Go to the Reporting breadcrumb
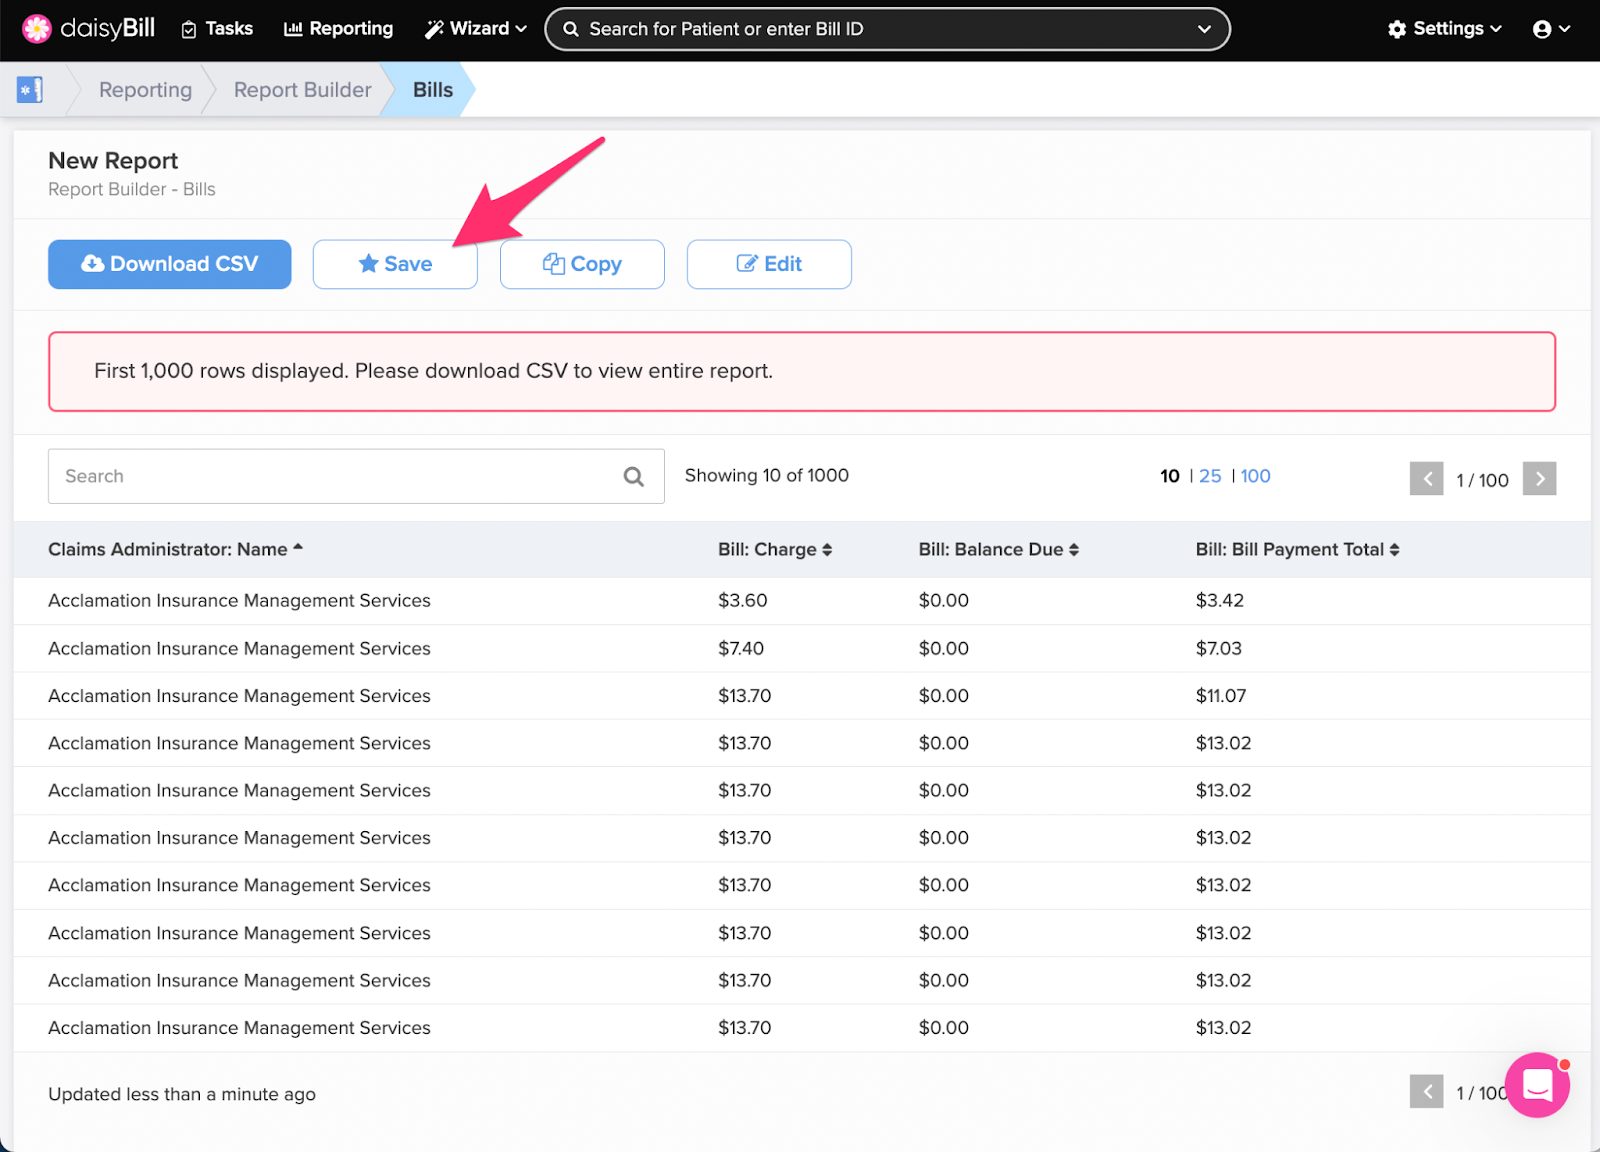The image size is (1600, 1152). pyautogui.click(x=145, y=90)
